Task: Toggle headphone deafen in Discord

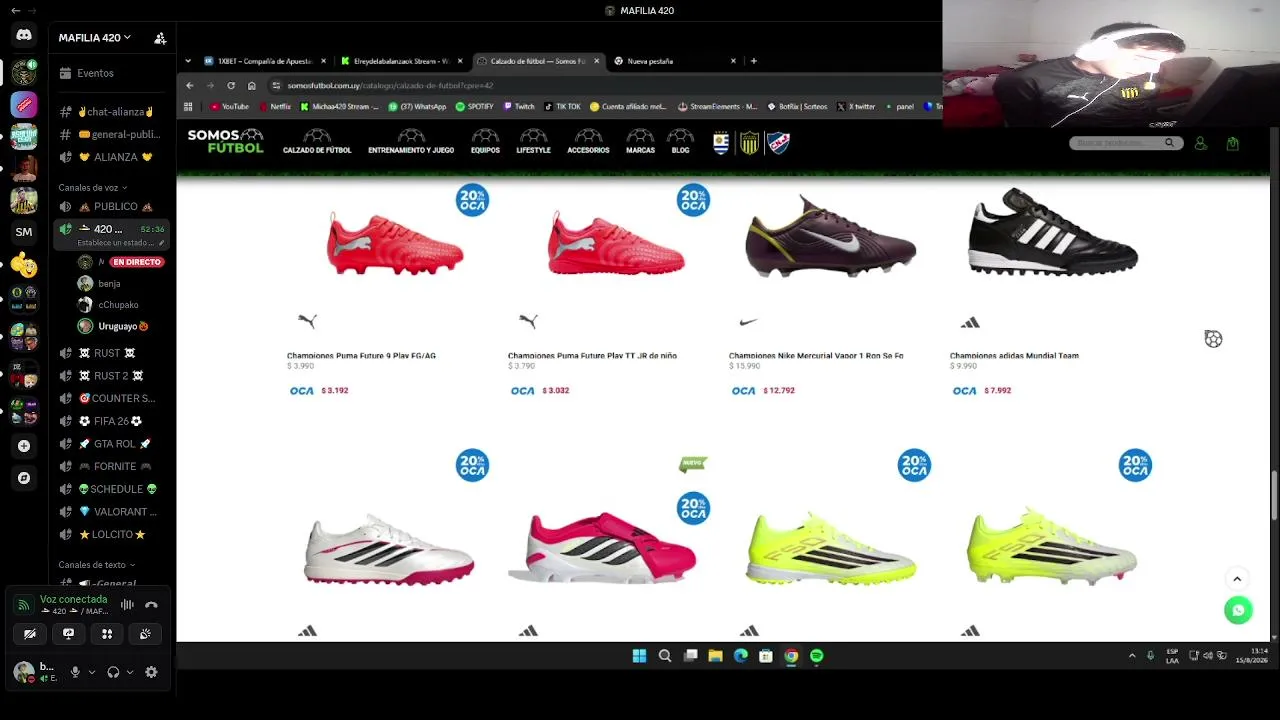Action: coord(113,673)
